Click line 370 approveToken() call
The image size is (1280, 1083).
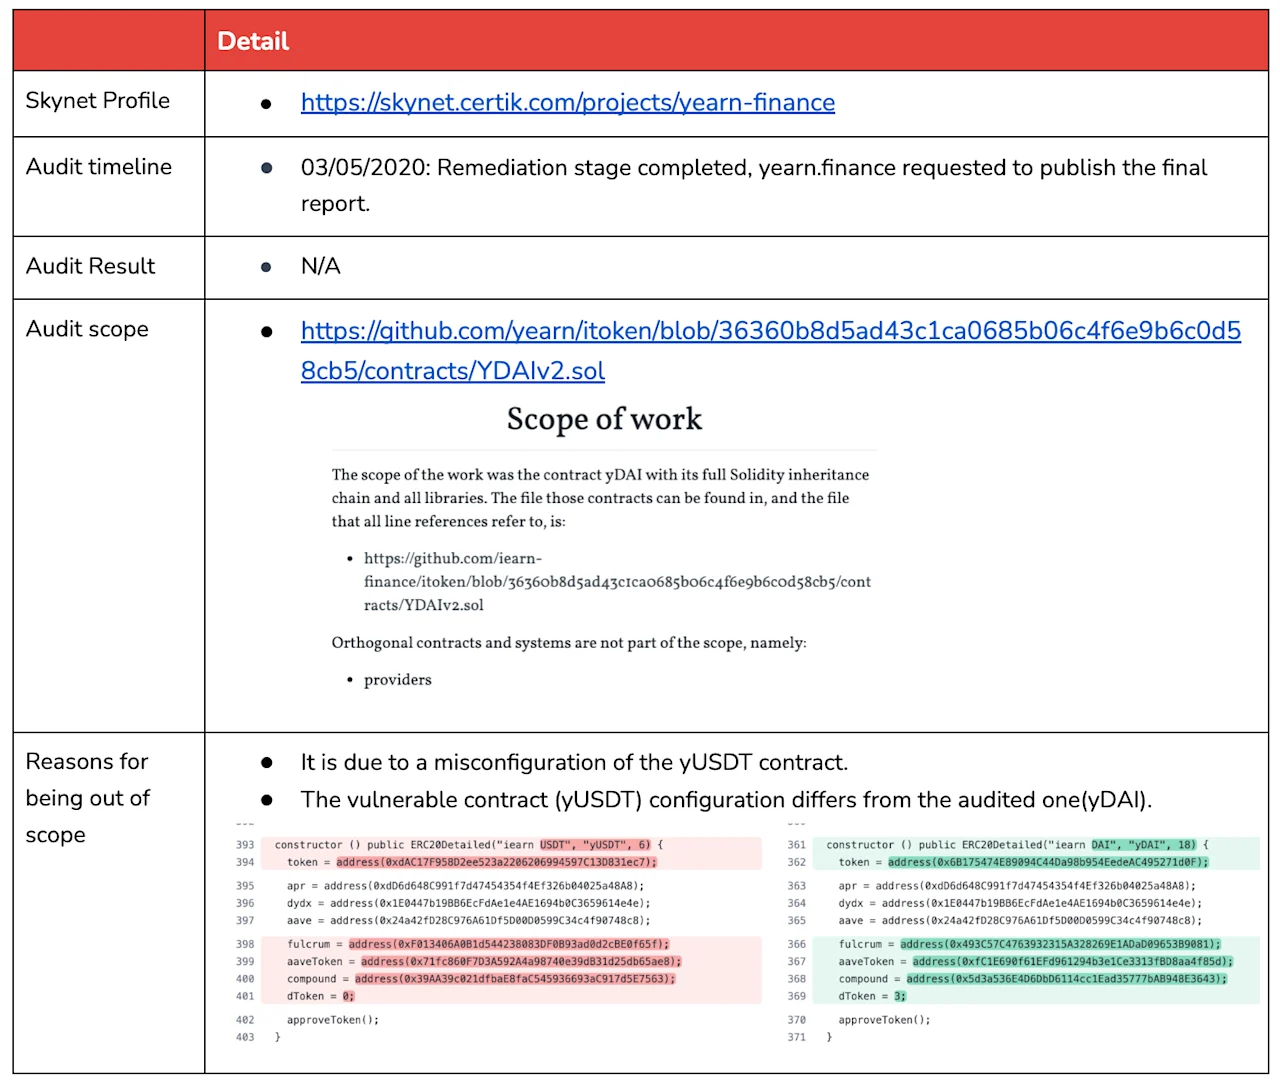click(x=885, y=1020)
